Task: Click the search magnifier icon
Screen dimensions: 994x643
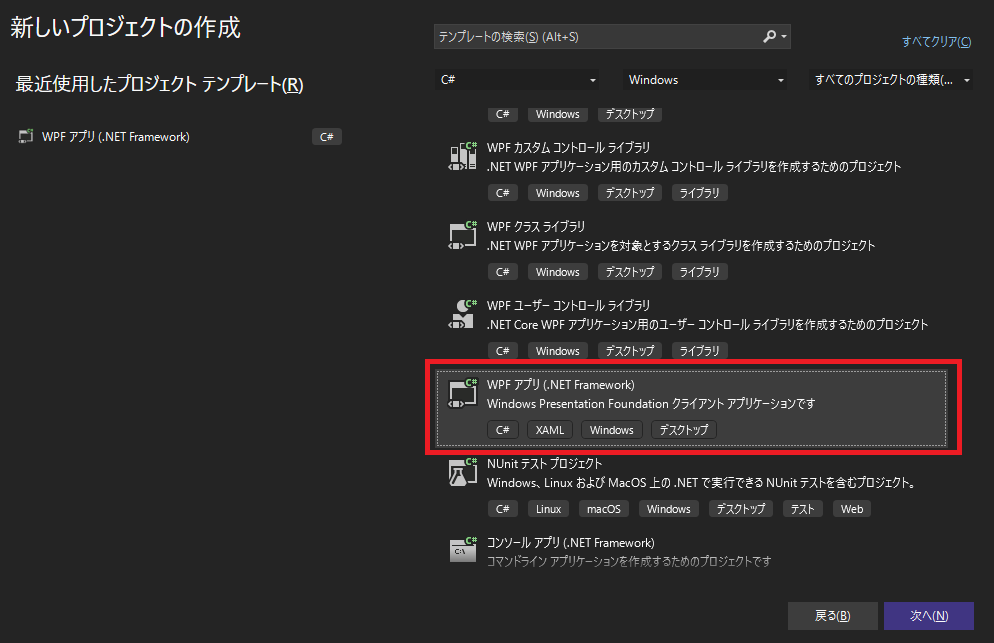Action: click(x=769, y=37)
